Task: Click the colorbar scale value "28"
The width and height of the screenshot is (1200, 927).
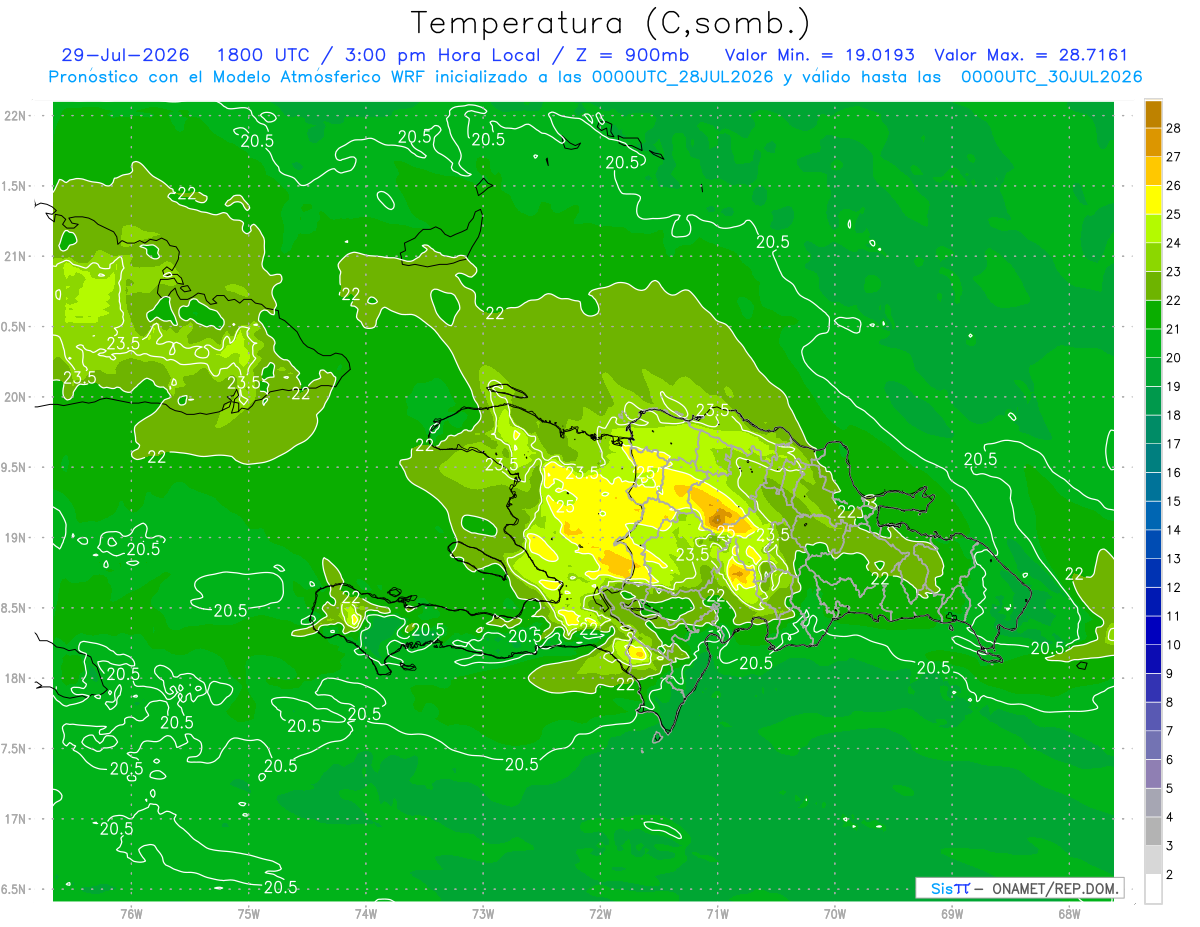Action: coord(1175,128)
